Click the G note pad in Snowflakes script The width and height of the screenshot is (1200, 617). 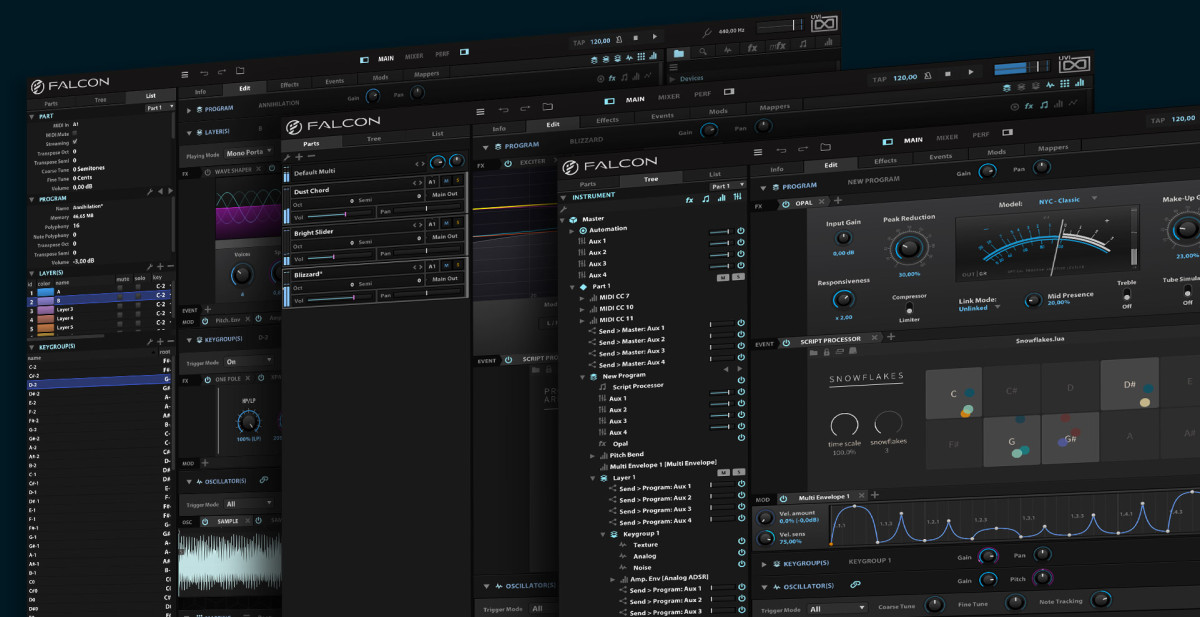pos(1012,442)
